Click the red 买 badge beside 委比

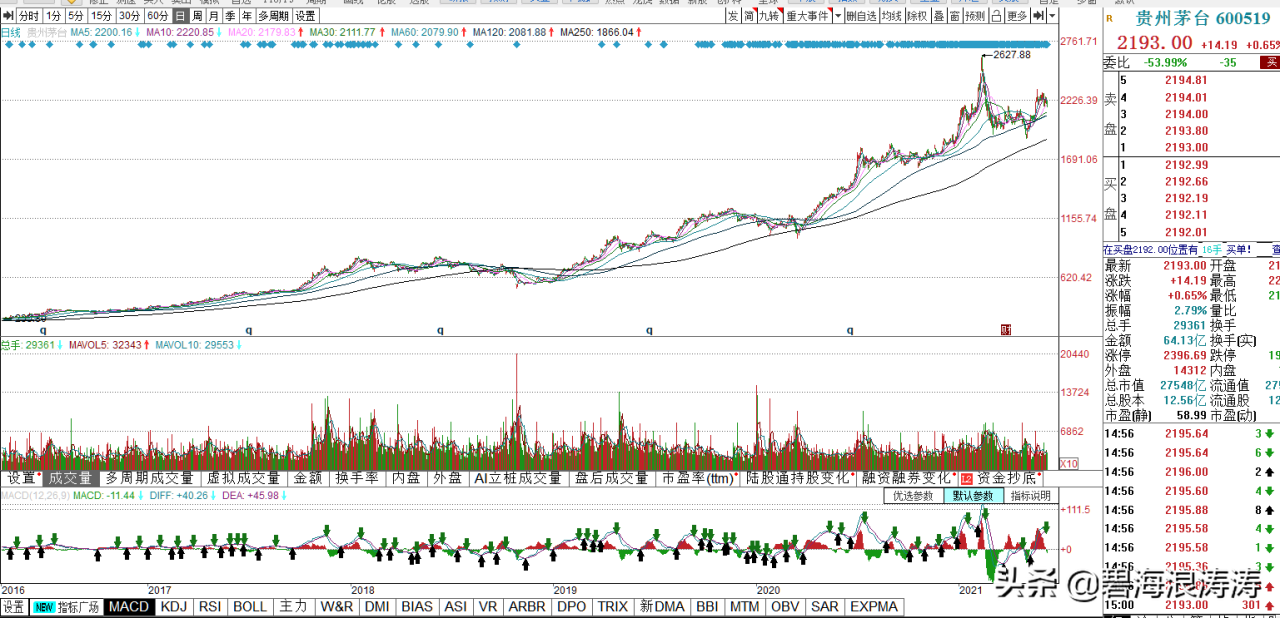[1269, 62]
